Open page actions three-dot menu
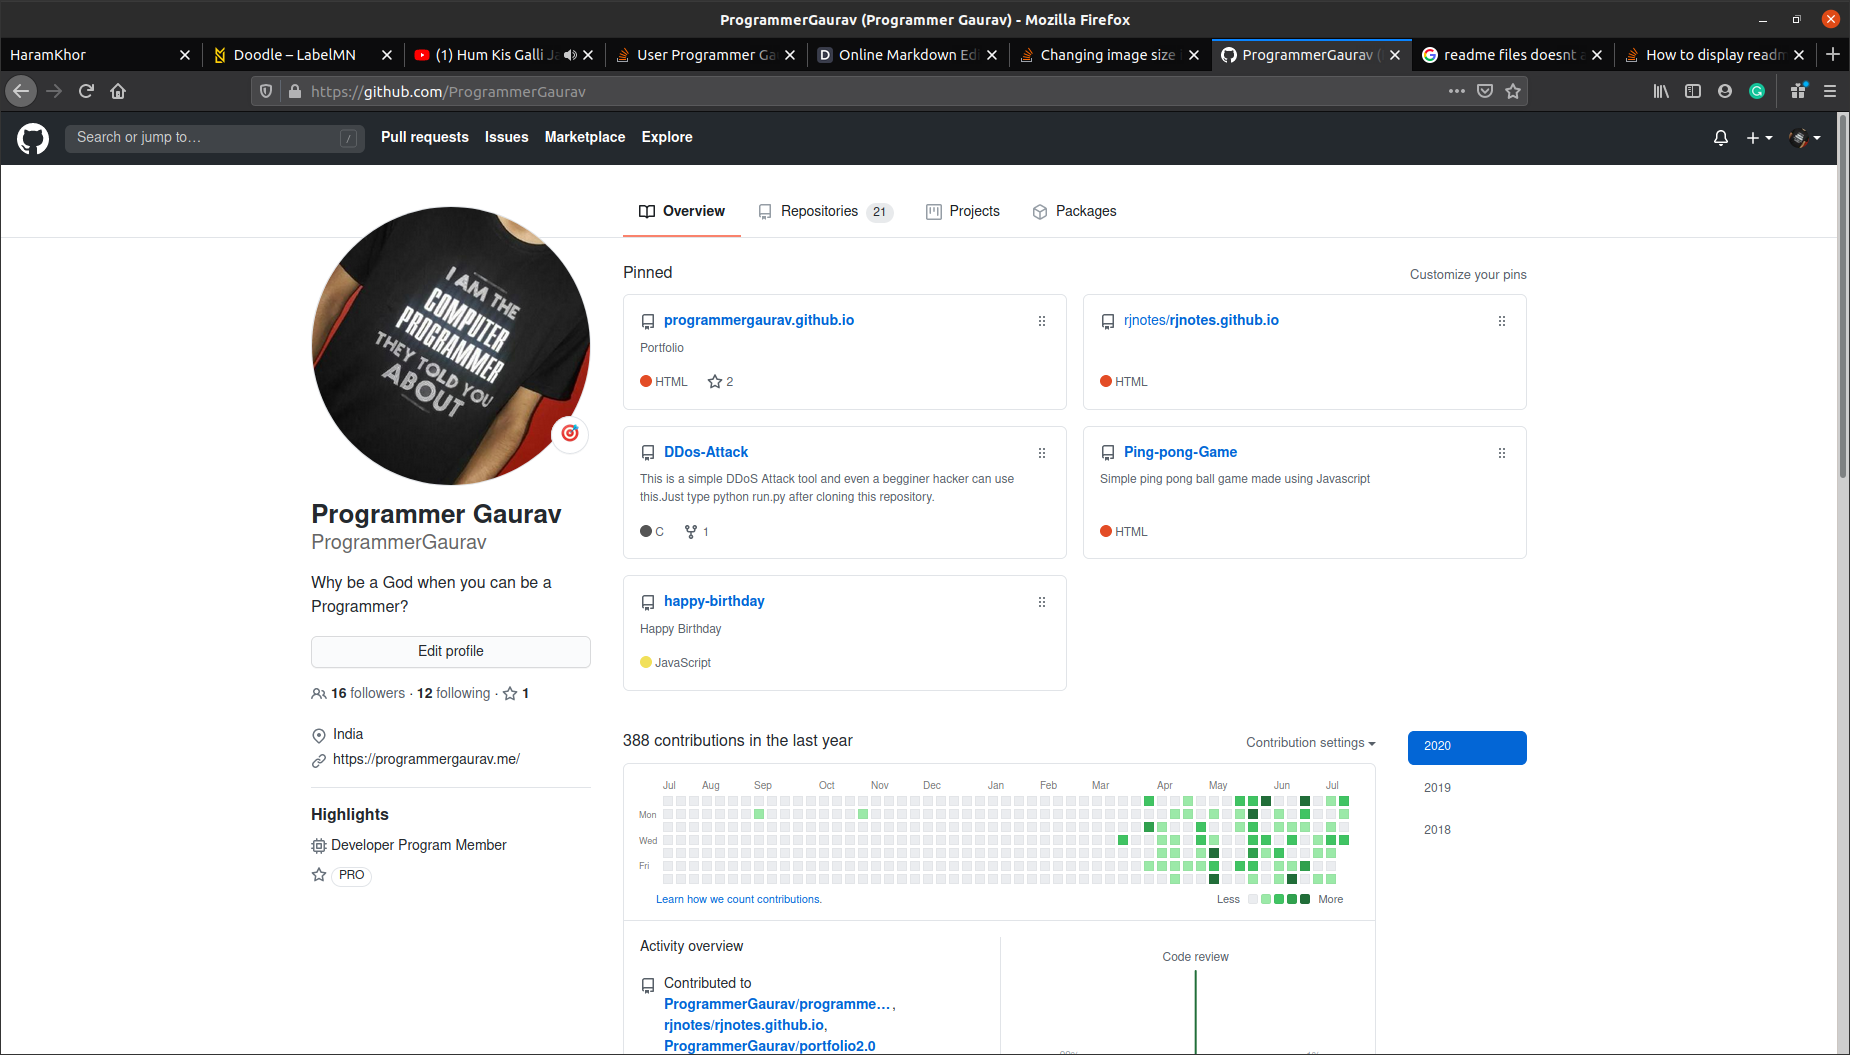 [1457, 91]
